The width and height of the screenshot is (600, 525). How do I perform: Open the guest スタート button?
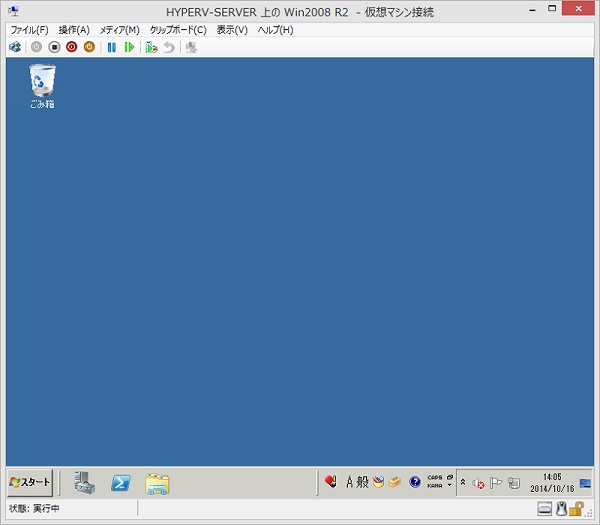click(29, 483)
